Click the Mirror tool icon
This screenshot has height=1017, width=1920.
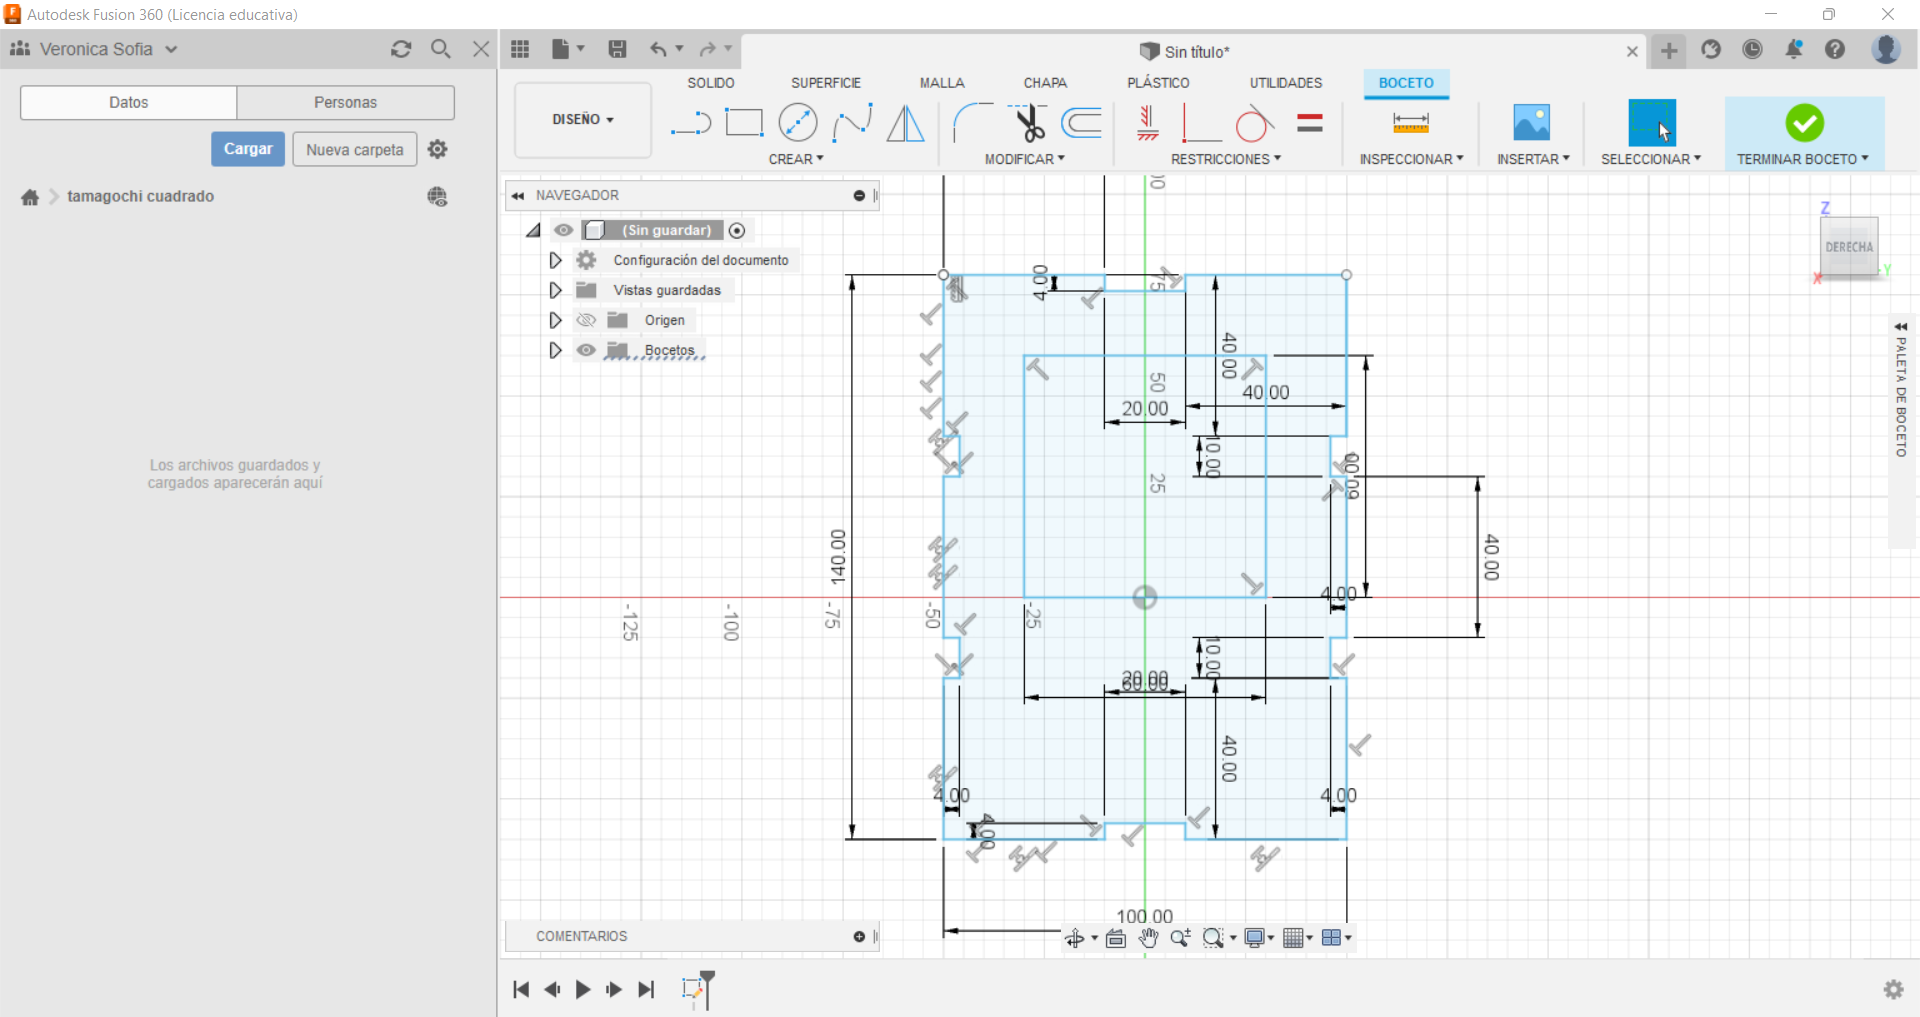click(905, 123)
